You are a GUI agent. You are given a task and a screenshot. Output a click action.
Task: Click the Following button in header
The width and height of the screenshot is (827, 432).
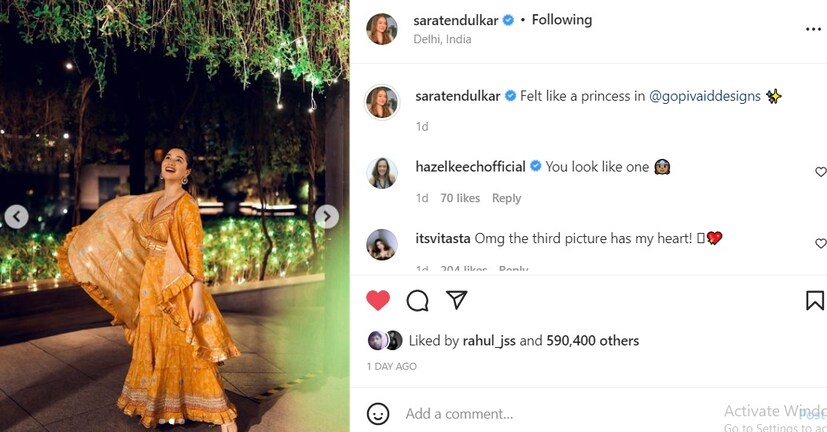point(561,20)
